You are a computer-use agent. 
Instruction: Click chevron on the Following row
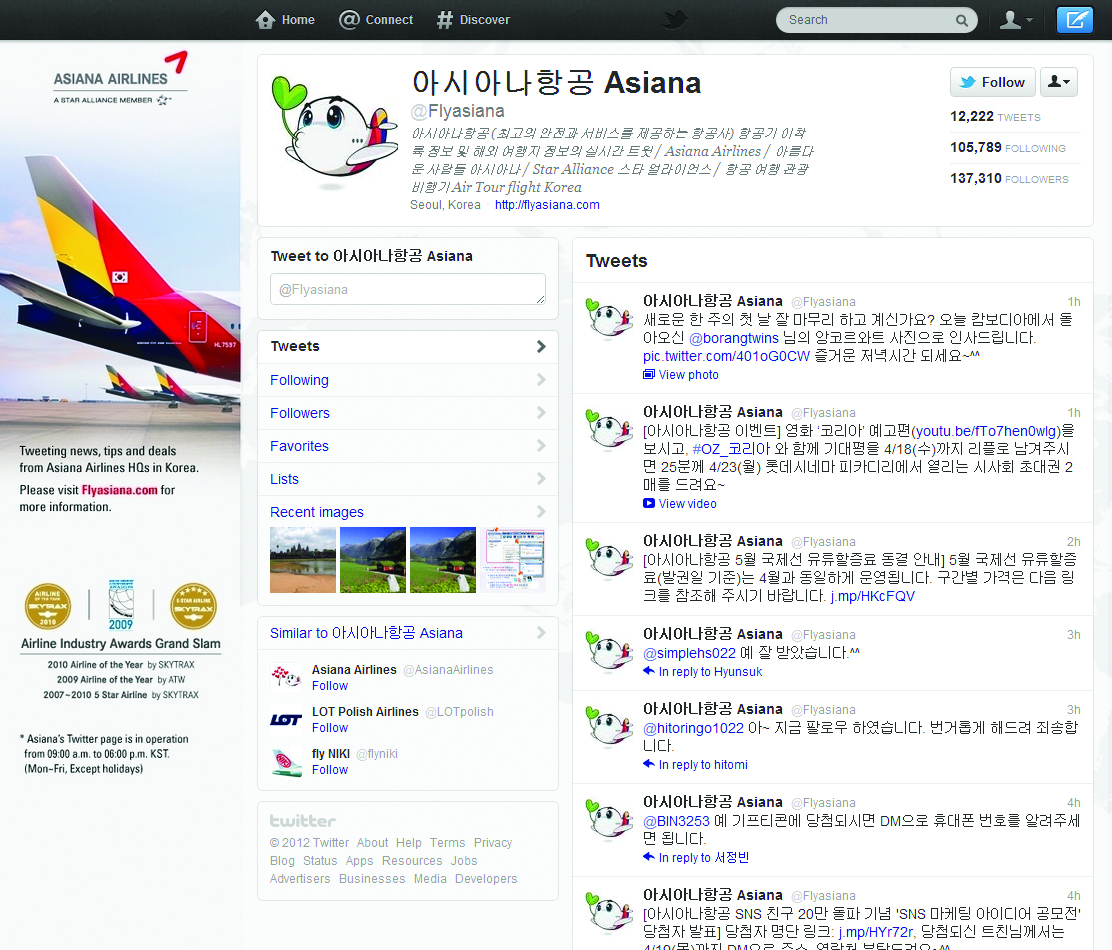point(541,380)
